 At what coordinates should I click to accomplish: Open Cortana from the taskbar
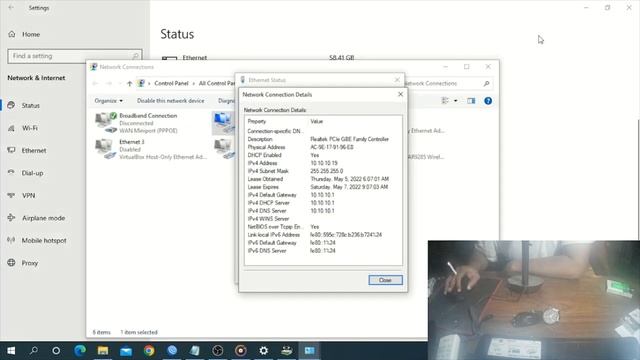[x=56, y=350]
